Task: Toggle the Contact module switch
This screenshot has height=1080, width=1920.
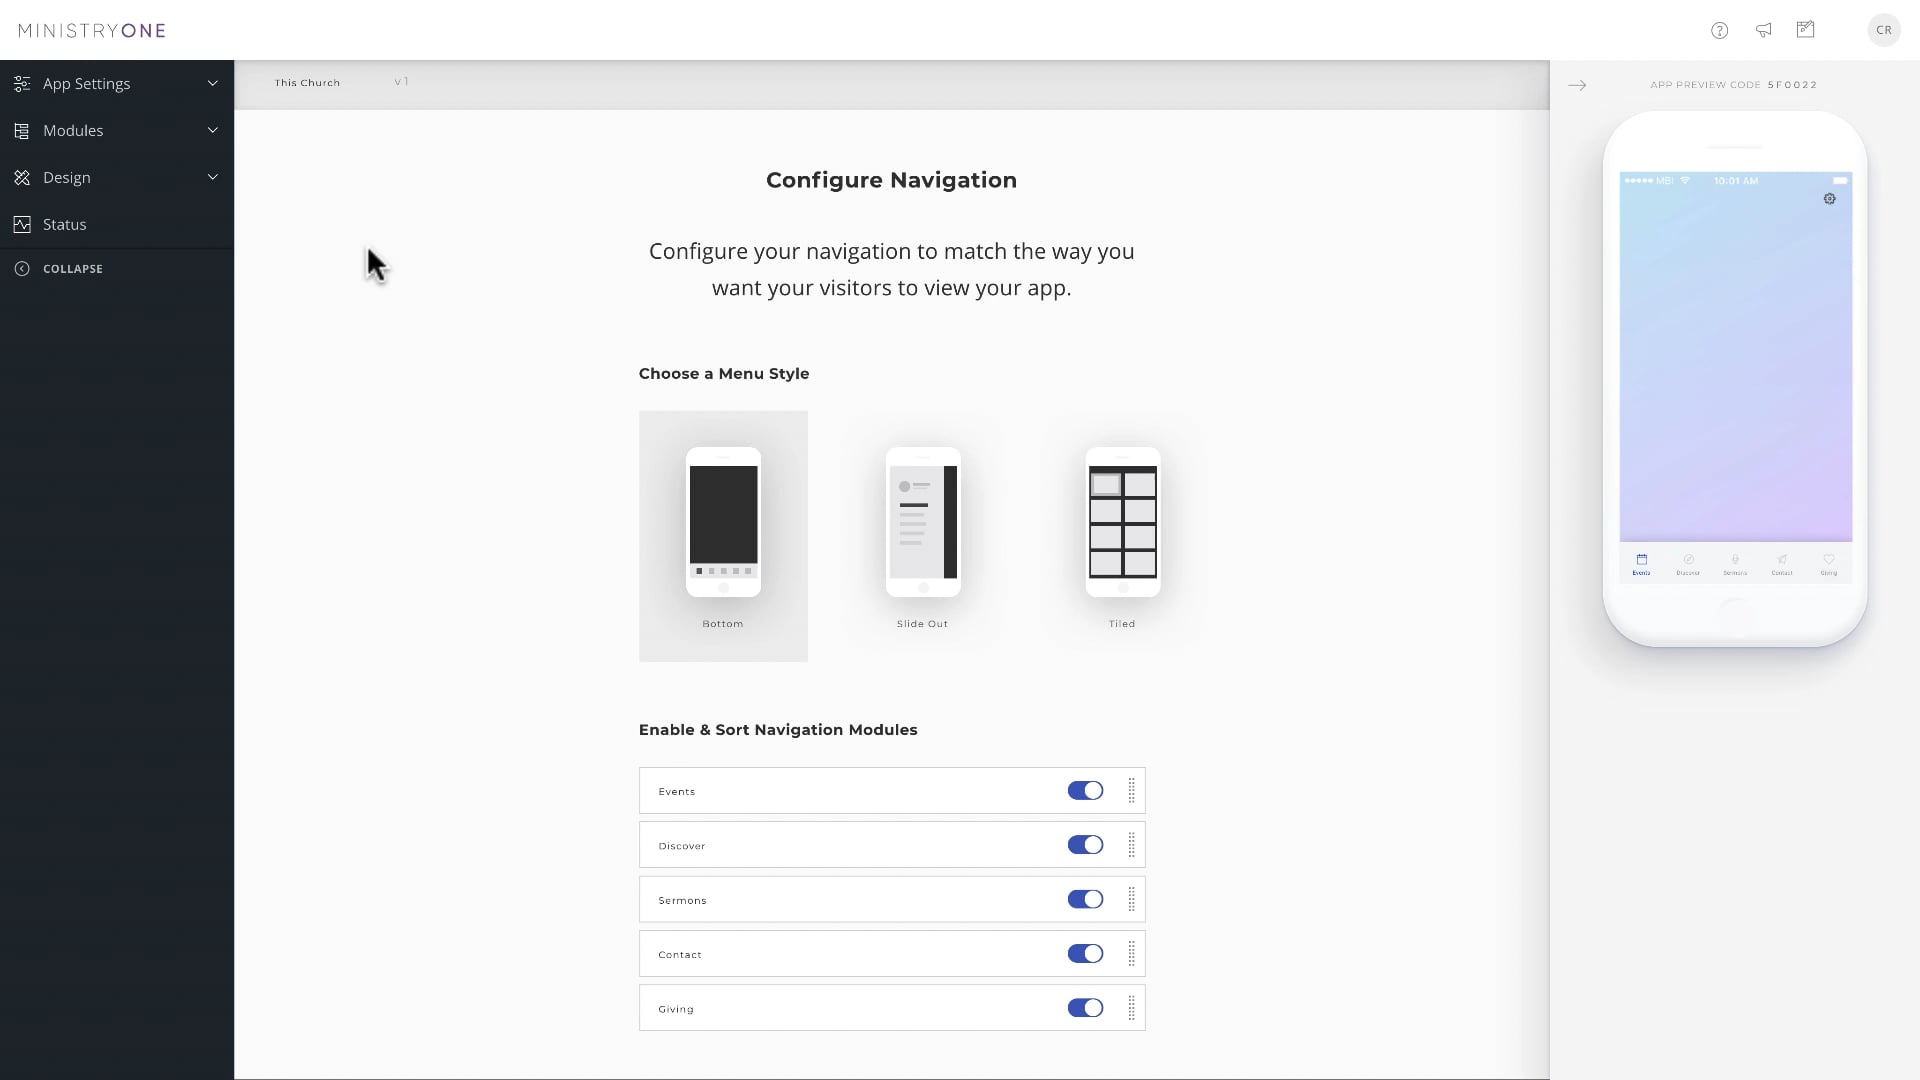Action: (x=1085, y=953)
